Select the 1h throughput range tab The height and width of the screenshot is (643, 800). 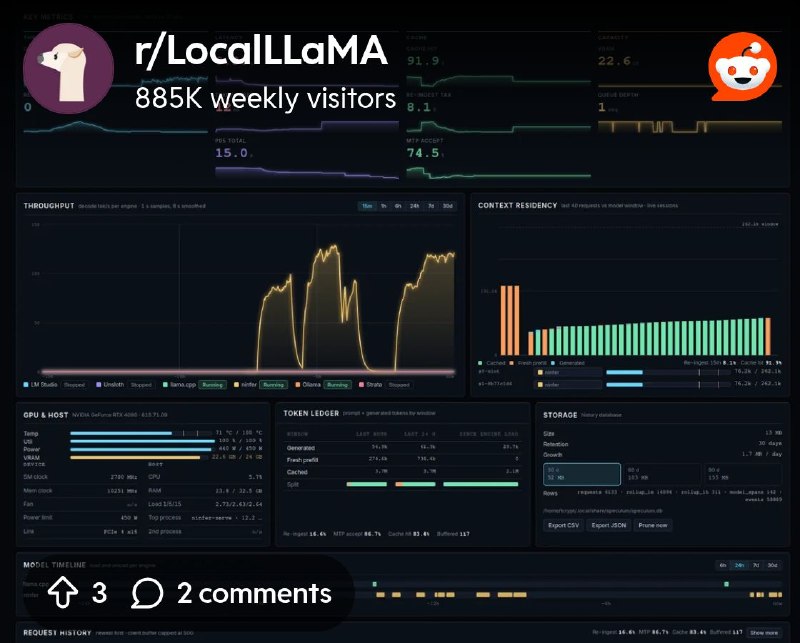[383, 206]
